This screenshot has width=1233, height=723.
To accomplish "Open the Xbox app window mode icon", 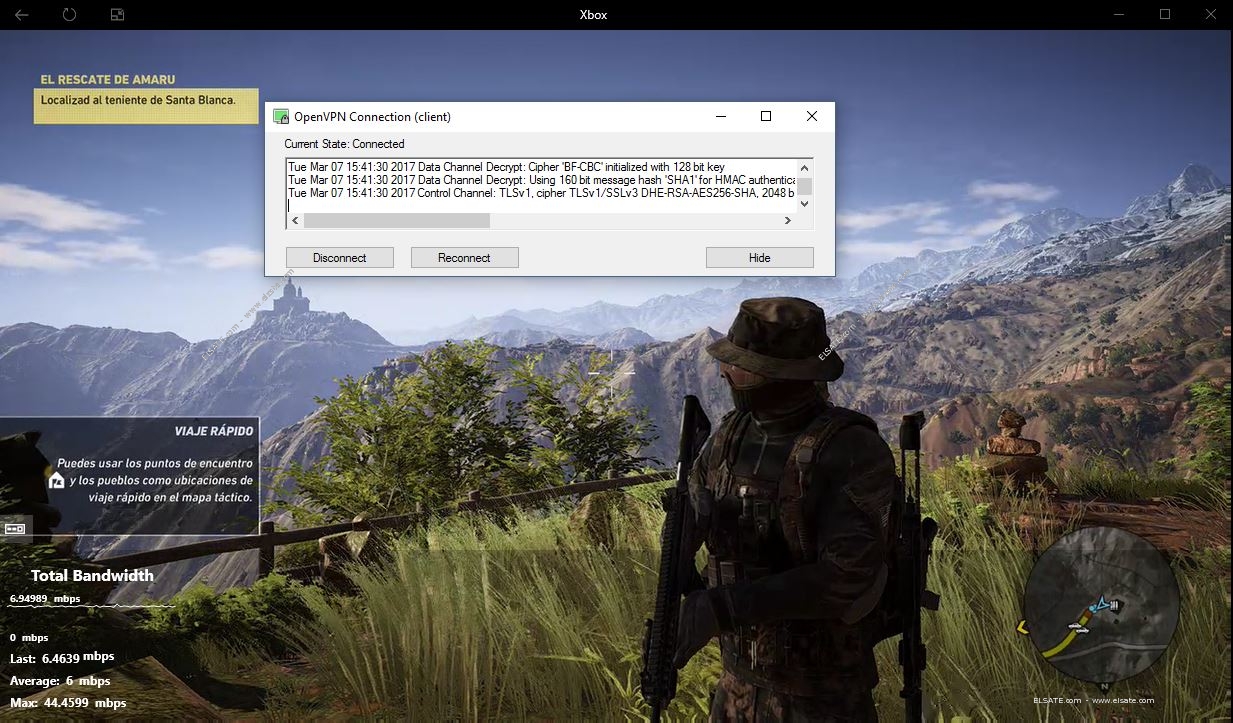I will click(117, 15).
